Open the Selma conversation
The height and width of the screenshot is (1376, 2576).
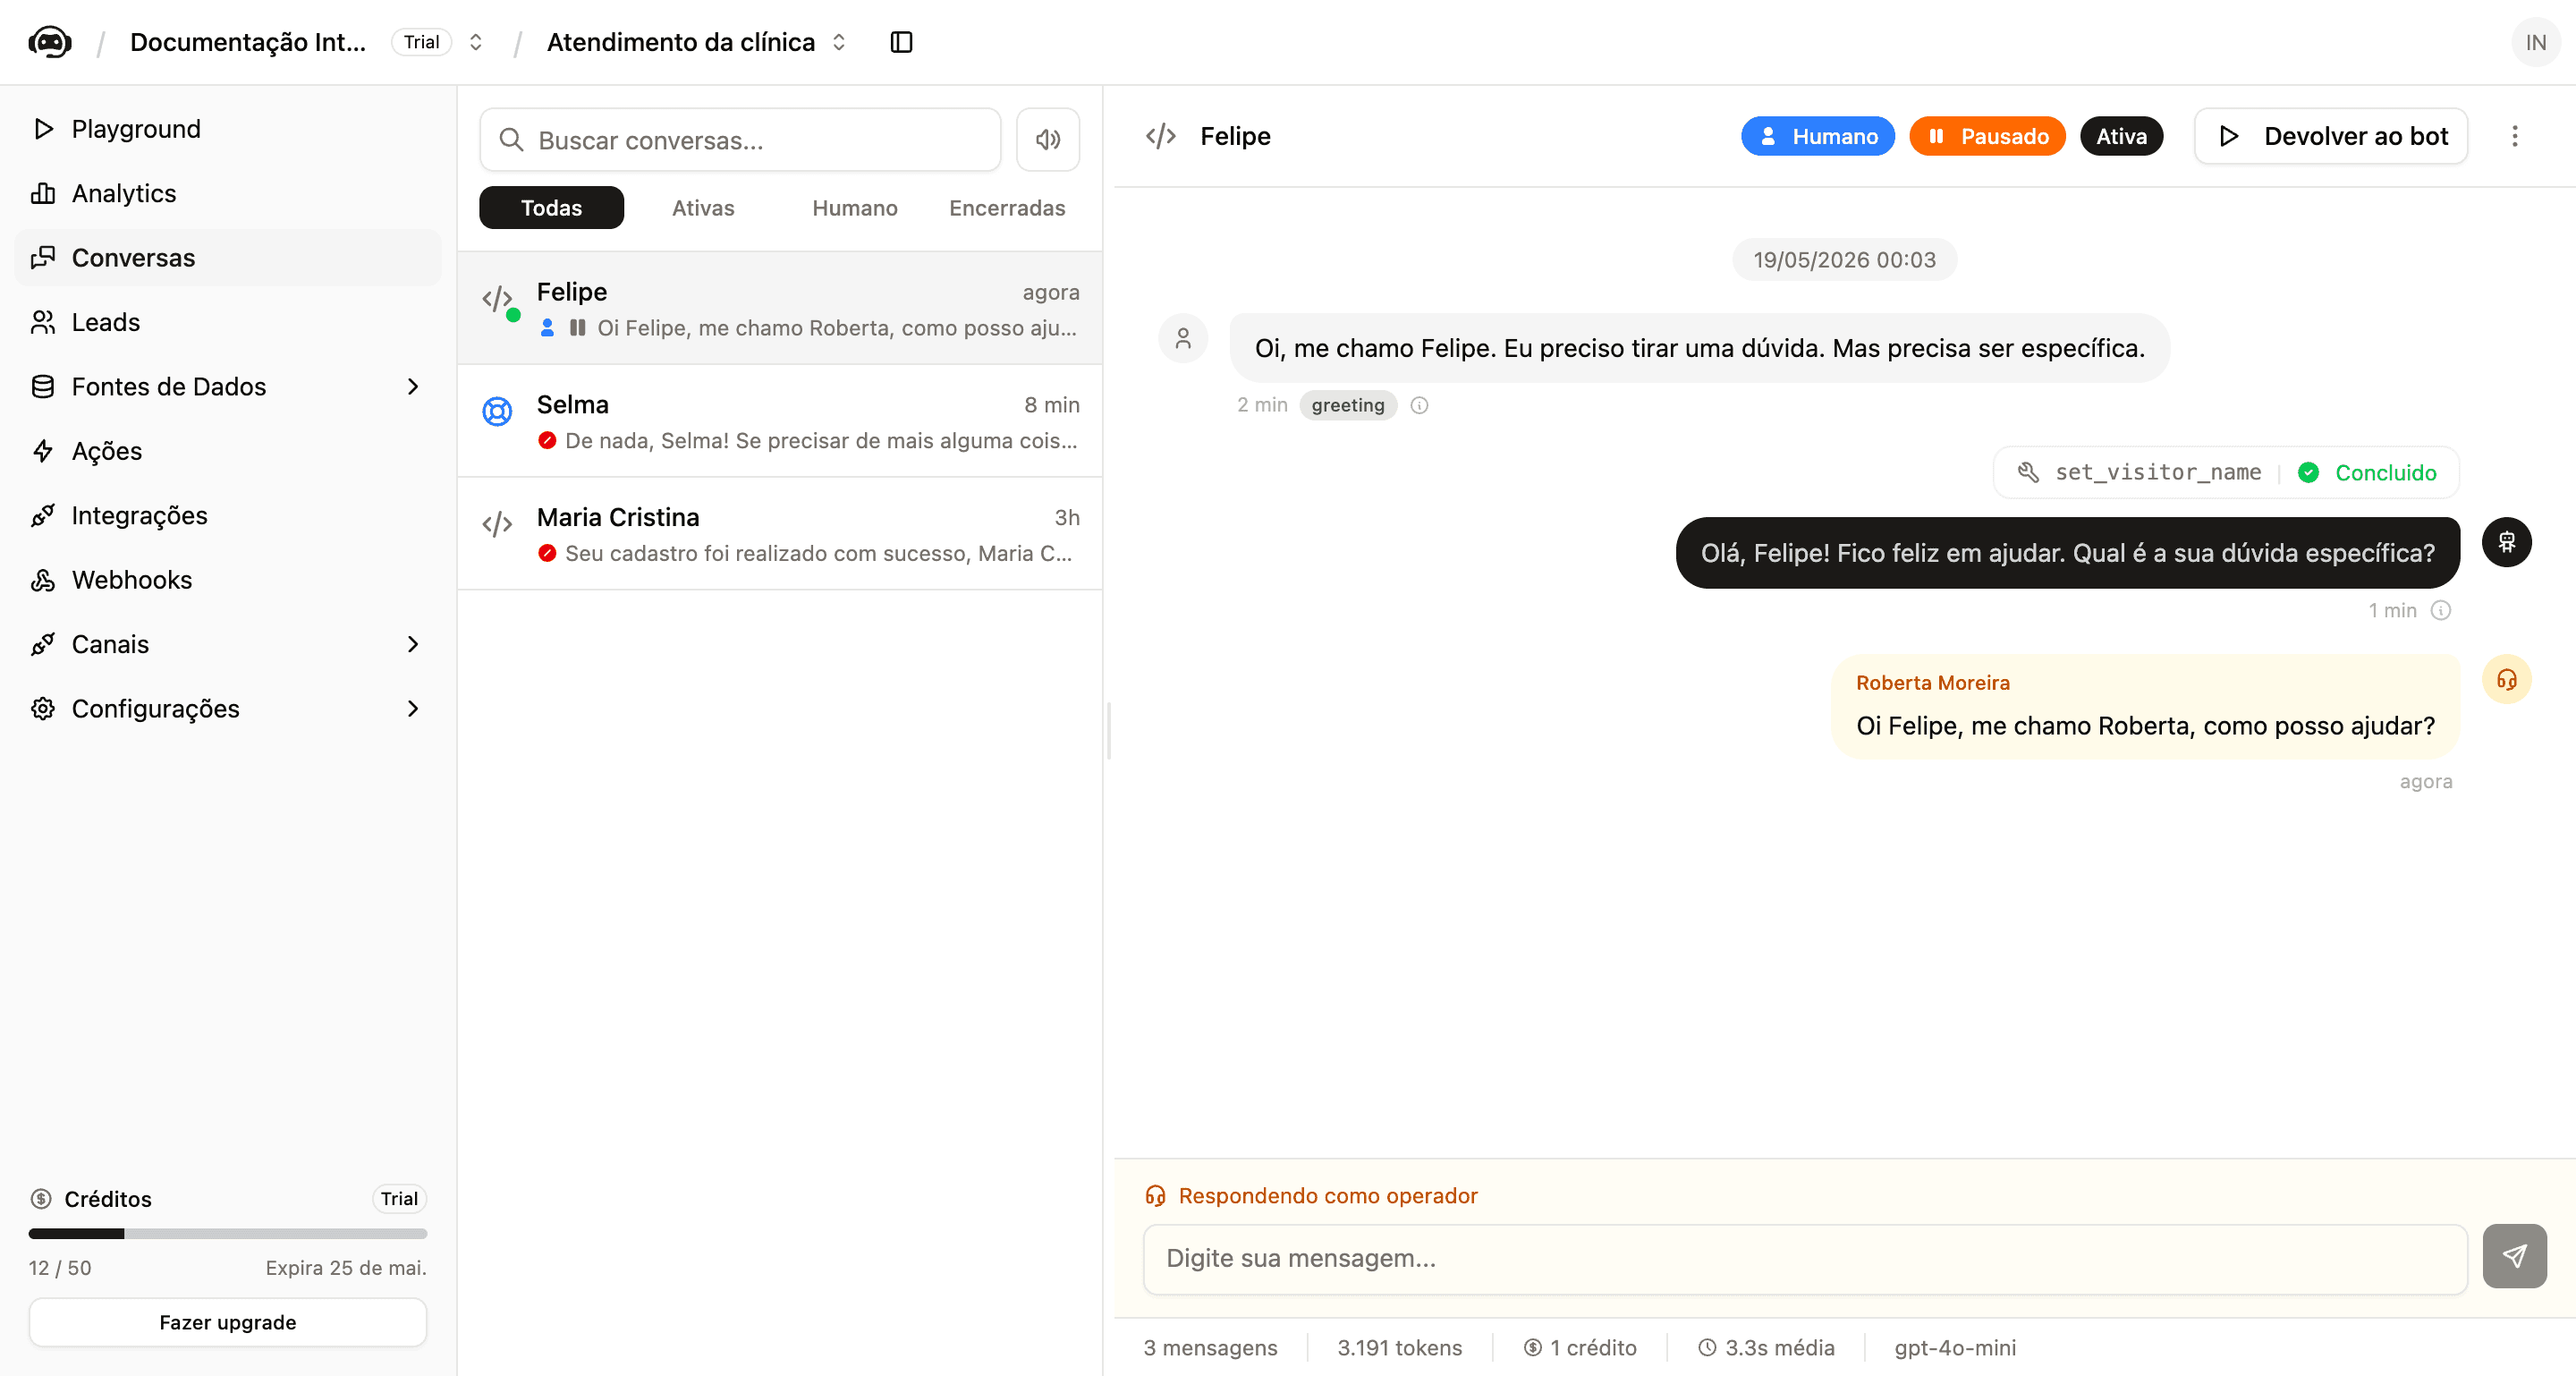click(x=780, y=421)
